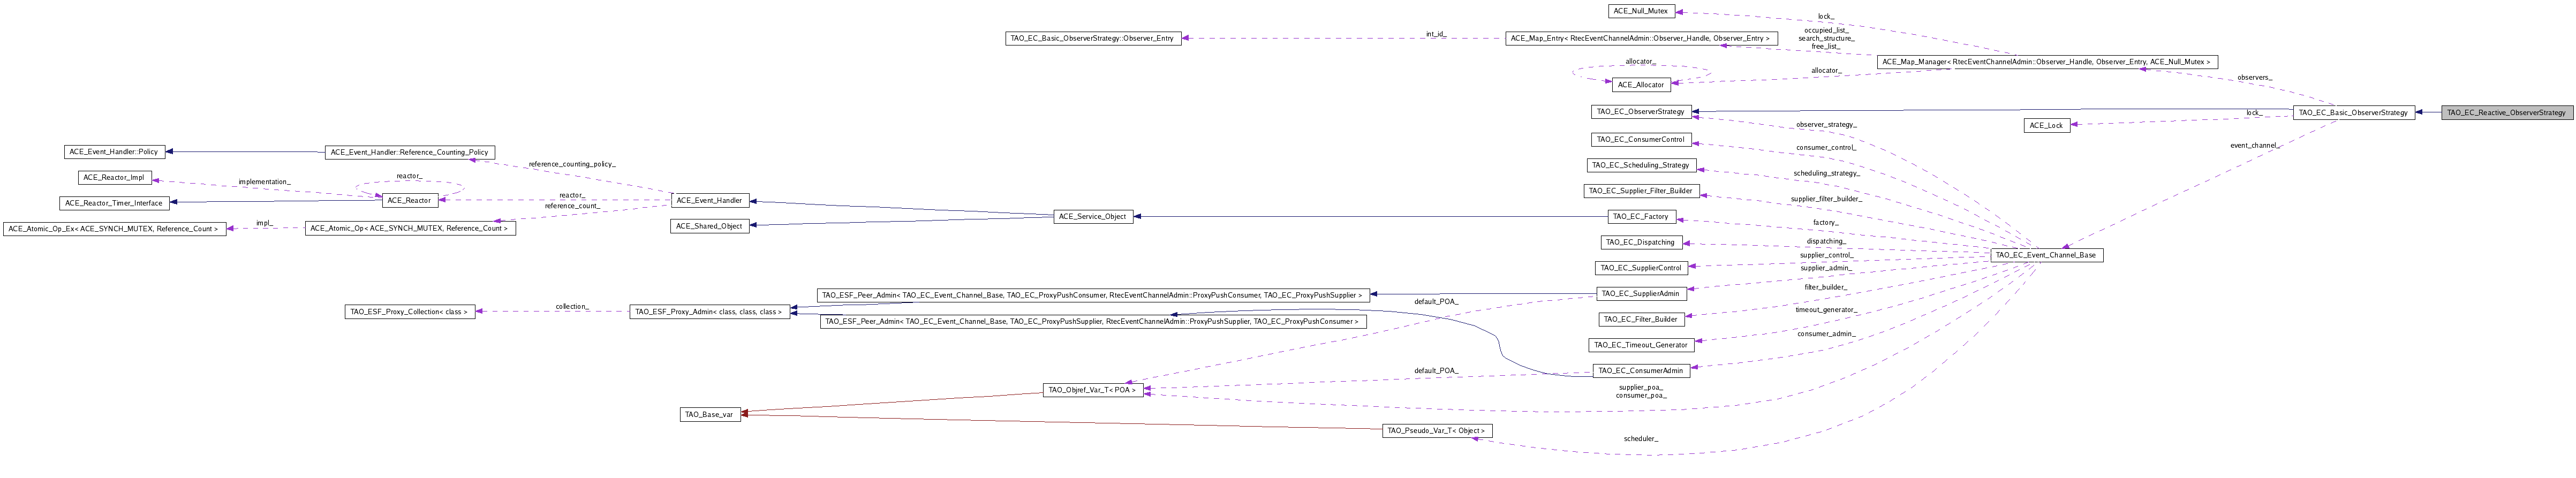Click the TAO_EC_Event_Channel_Base node
Viewport: 2576px width, 478px height.
point(2046,255)
